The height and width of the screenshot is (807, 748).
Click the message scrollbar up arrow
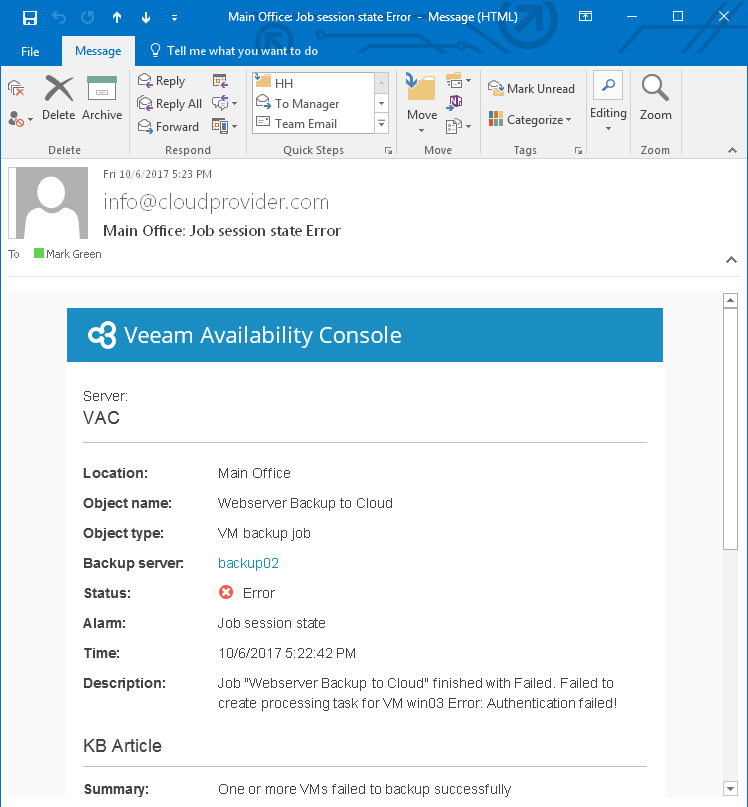coord(730,300)
